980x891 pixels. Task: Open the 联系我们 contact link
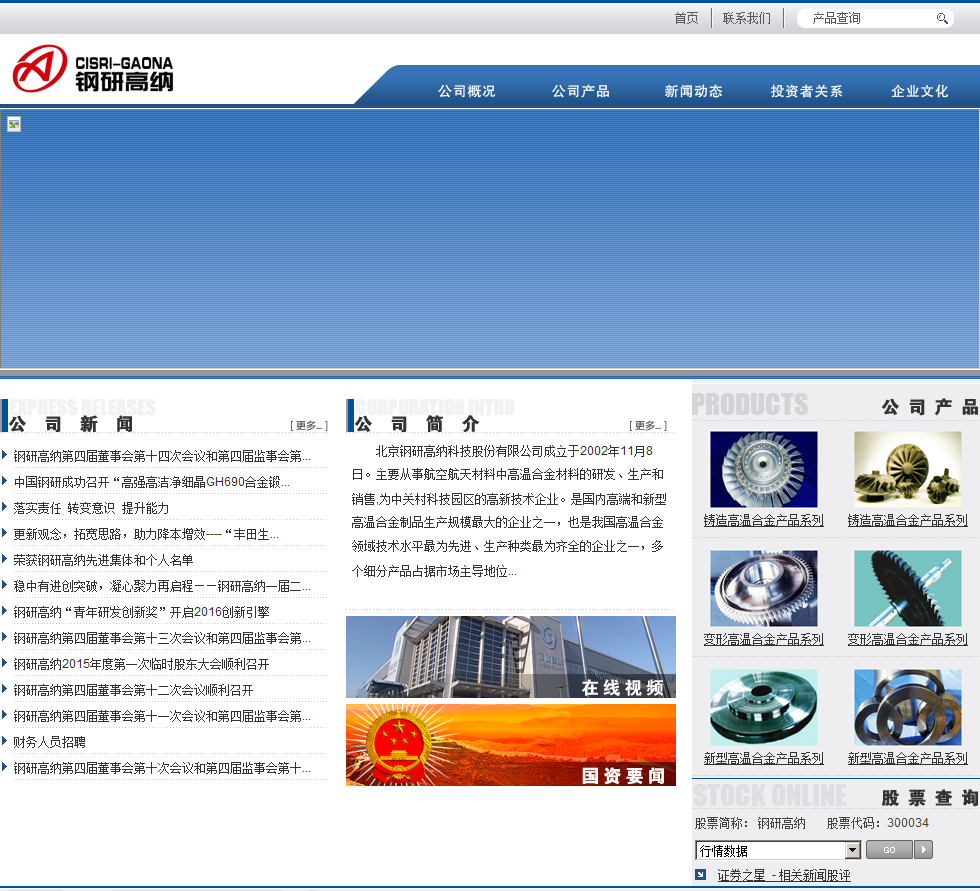click(x=747, y=18)
